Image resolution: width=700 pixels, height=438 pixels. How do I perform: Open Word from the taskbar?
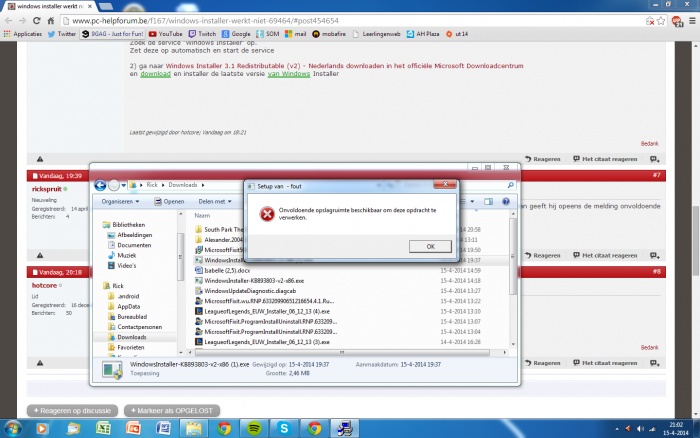(163, 429)
